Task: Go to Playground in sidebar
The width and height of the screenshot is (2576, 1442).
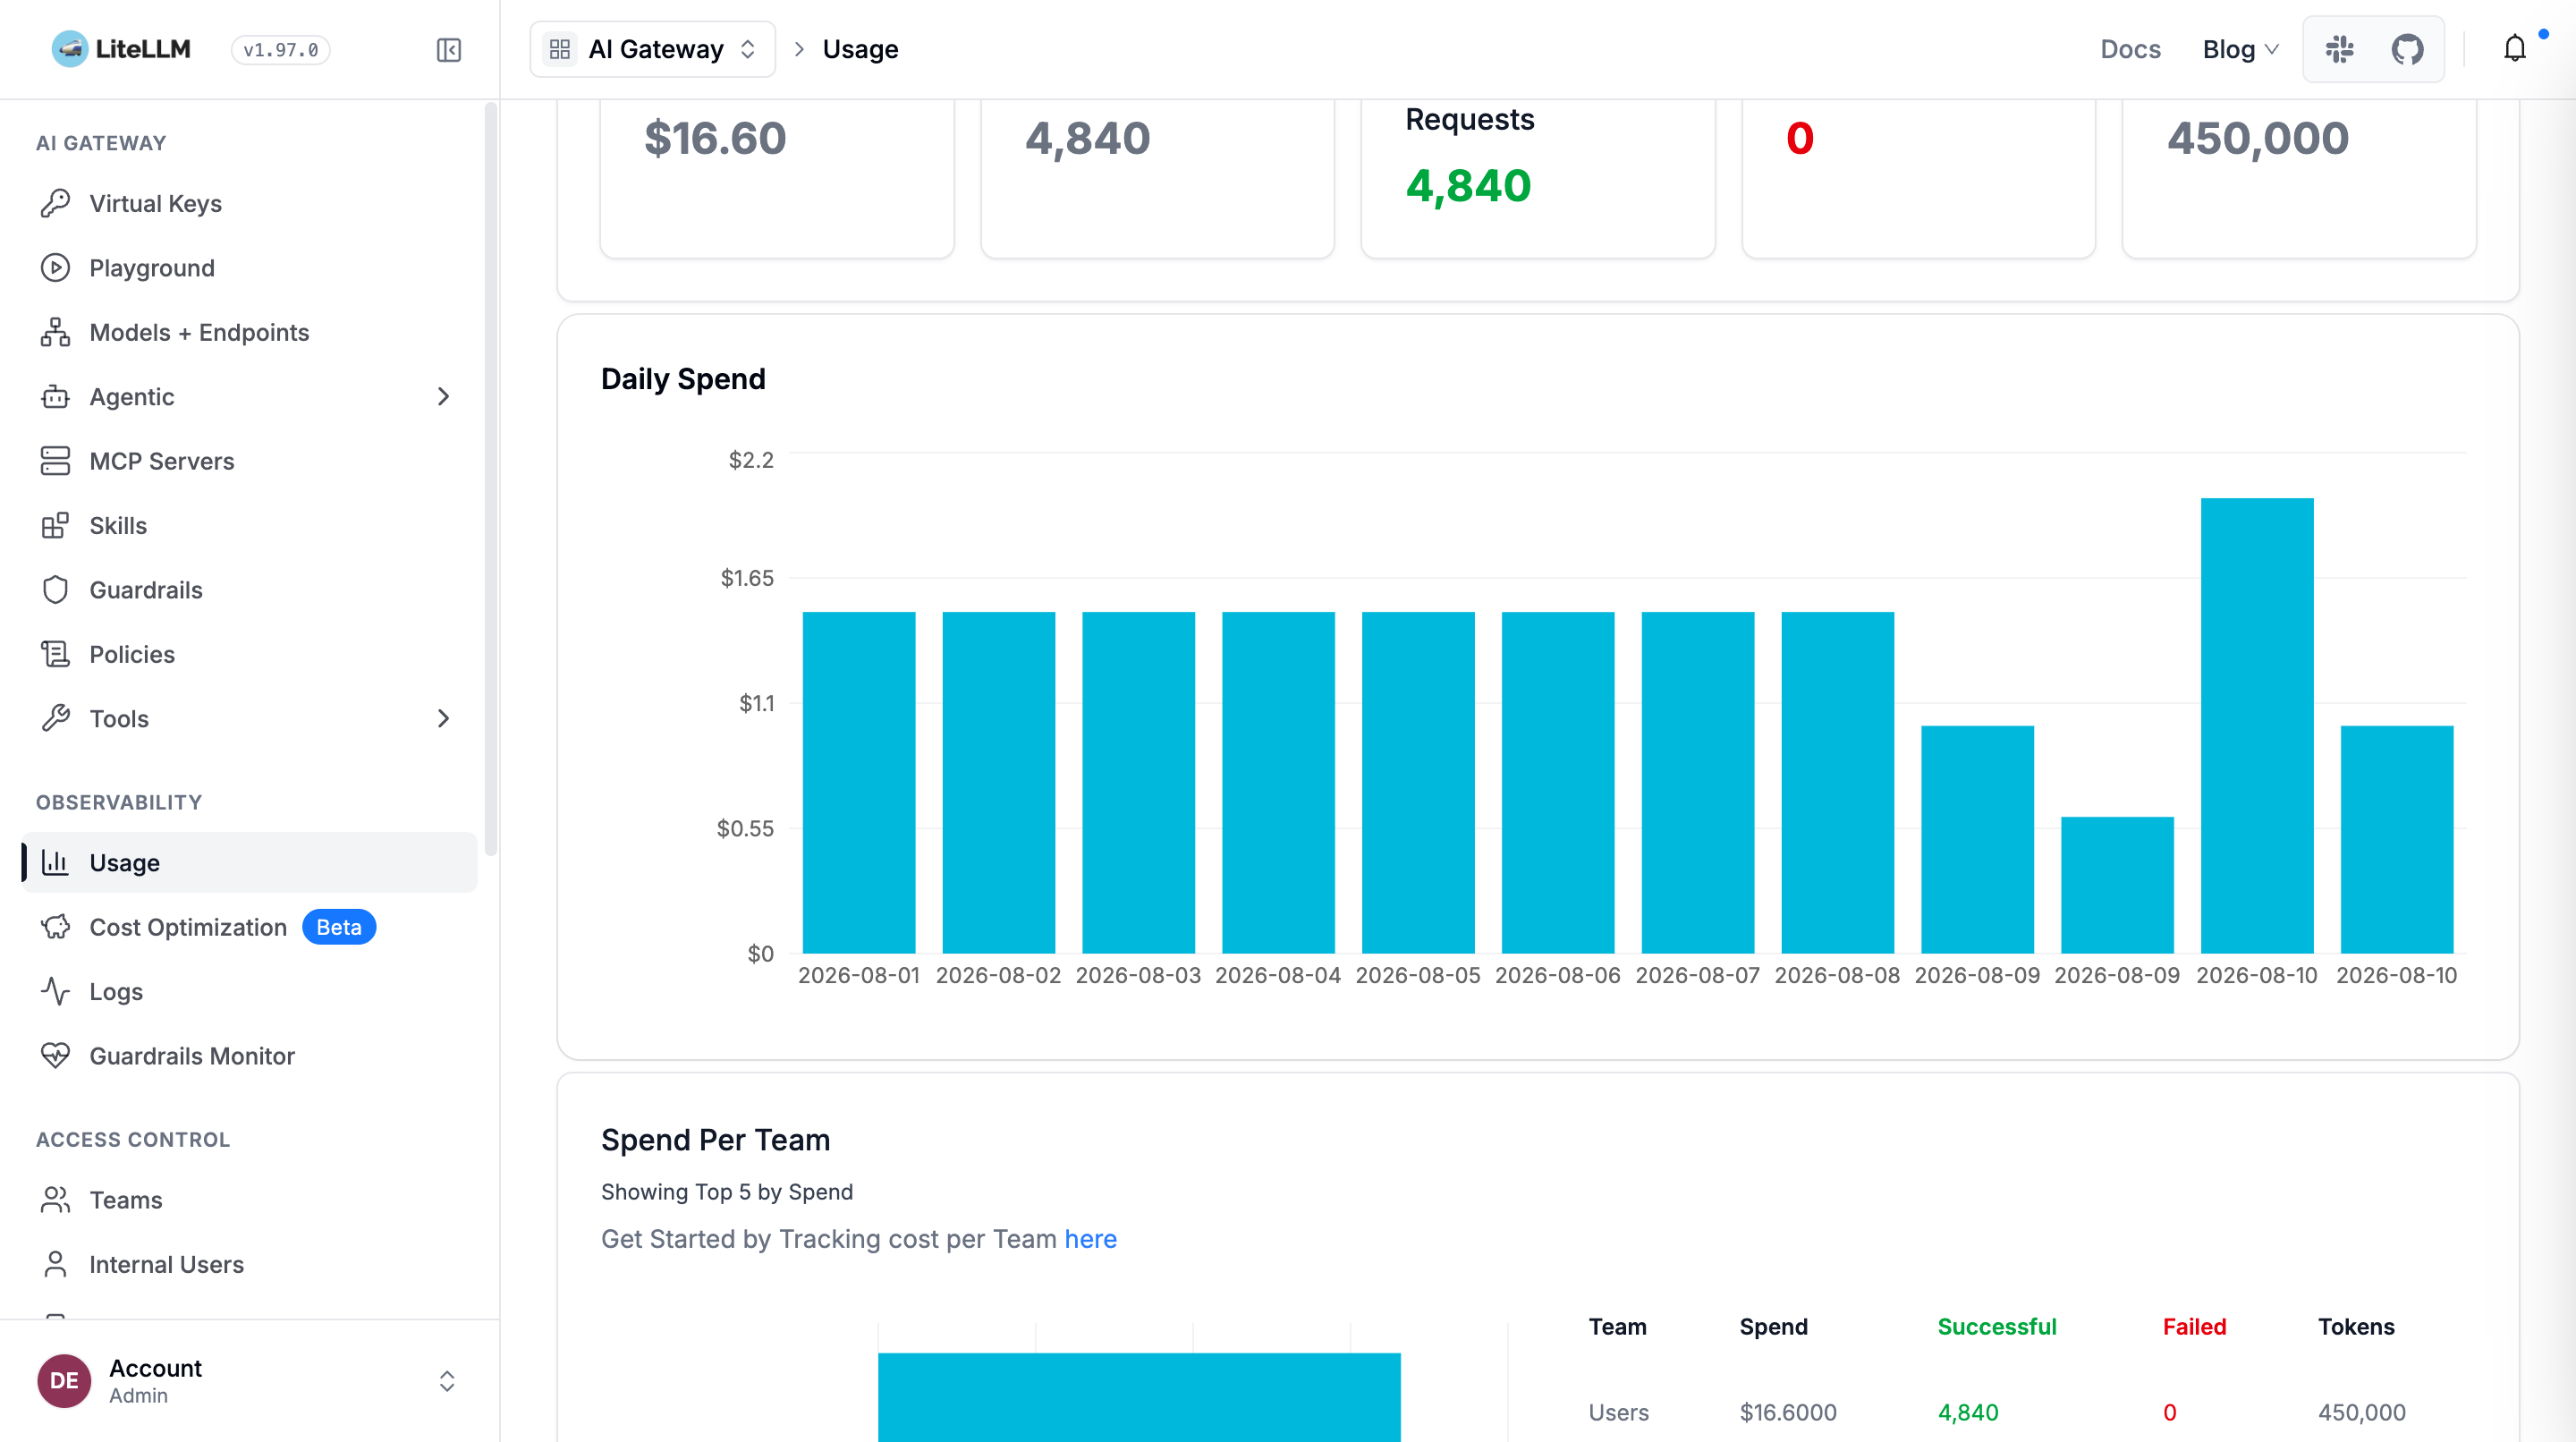Action: click(249, 268)
